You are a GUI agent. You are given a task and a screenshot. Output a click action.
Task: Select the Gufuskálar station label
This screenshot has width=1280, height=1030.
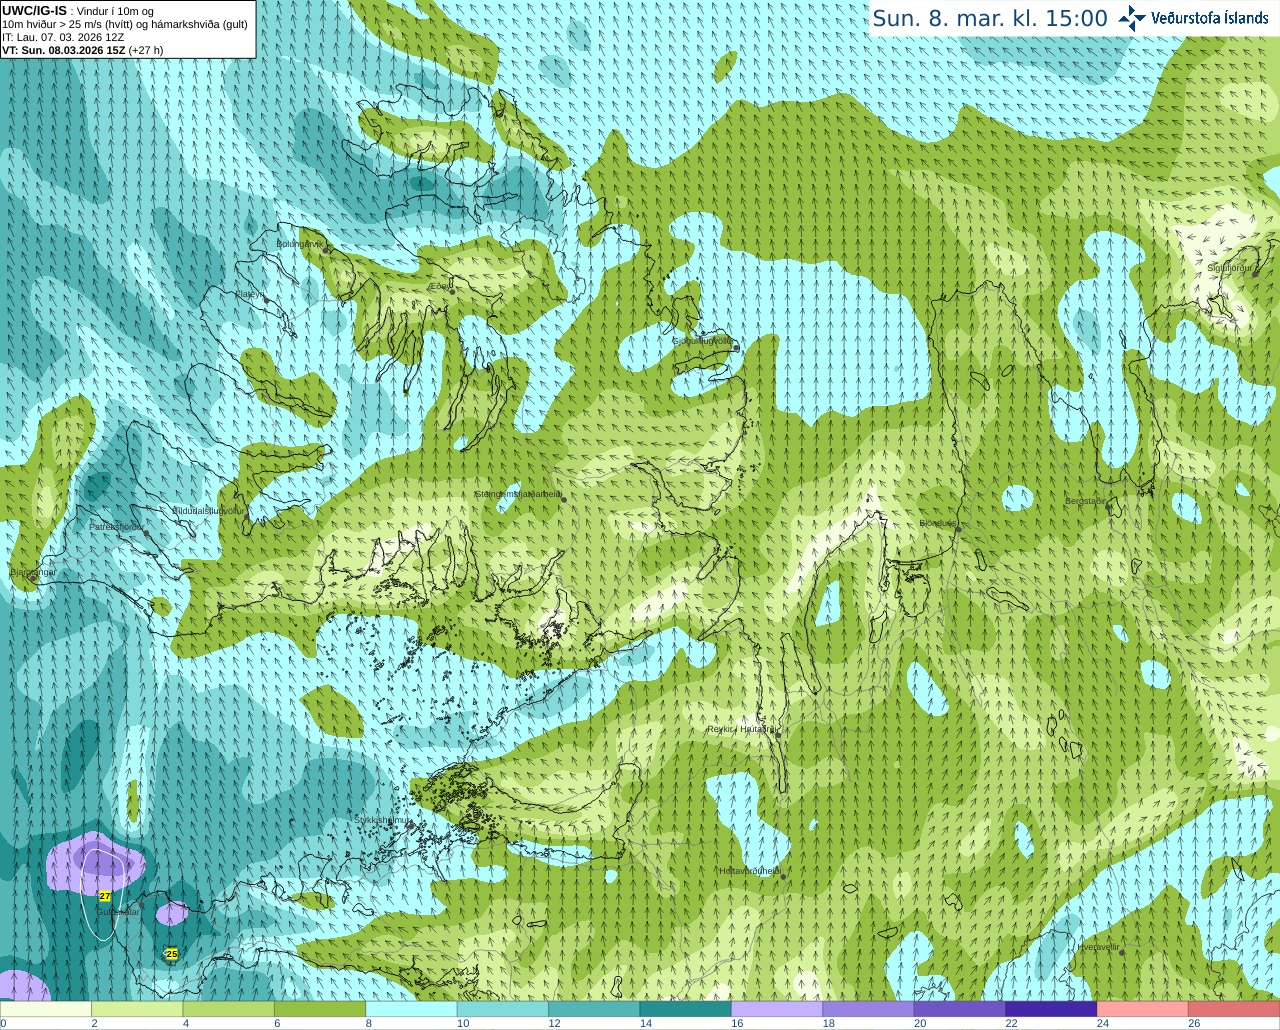coord(118,913)
